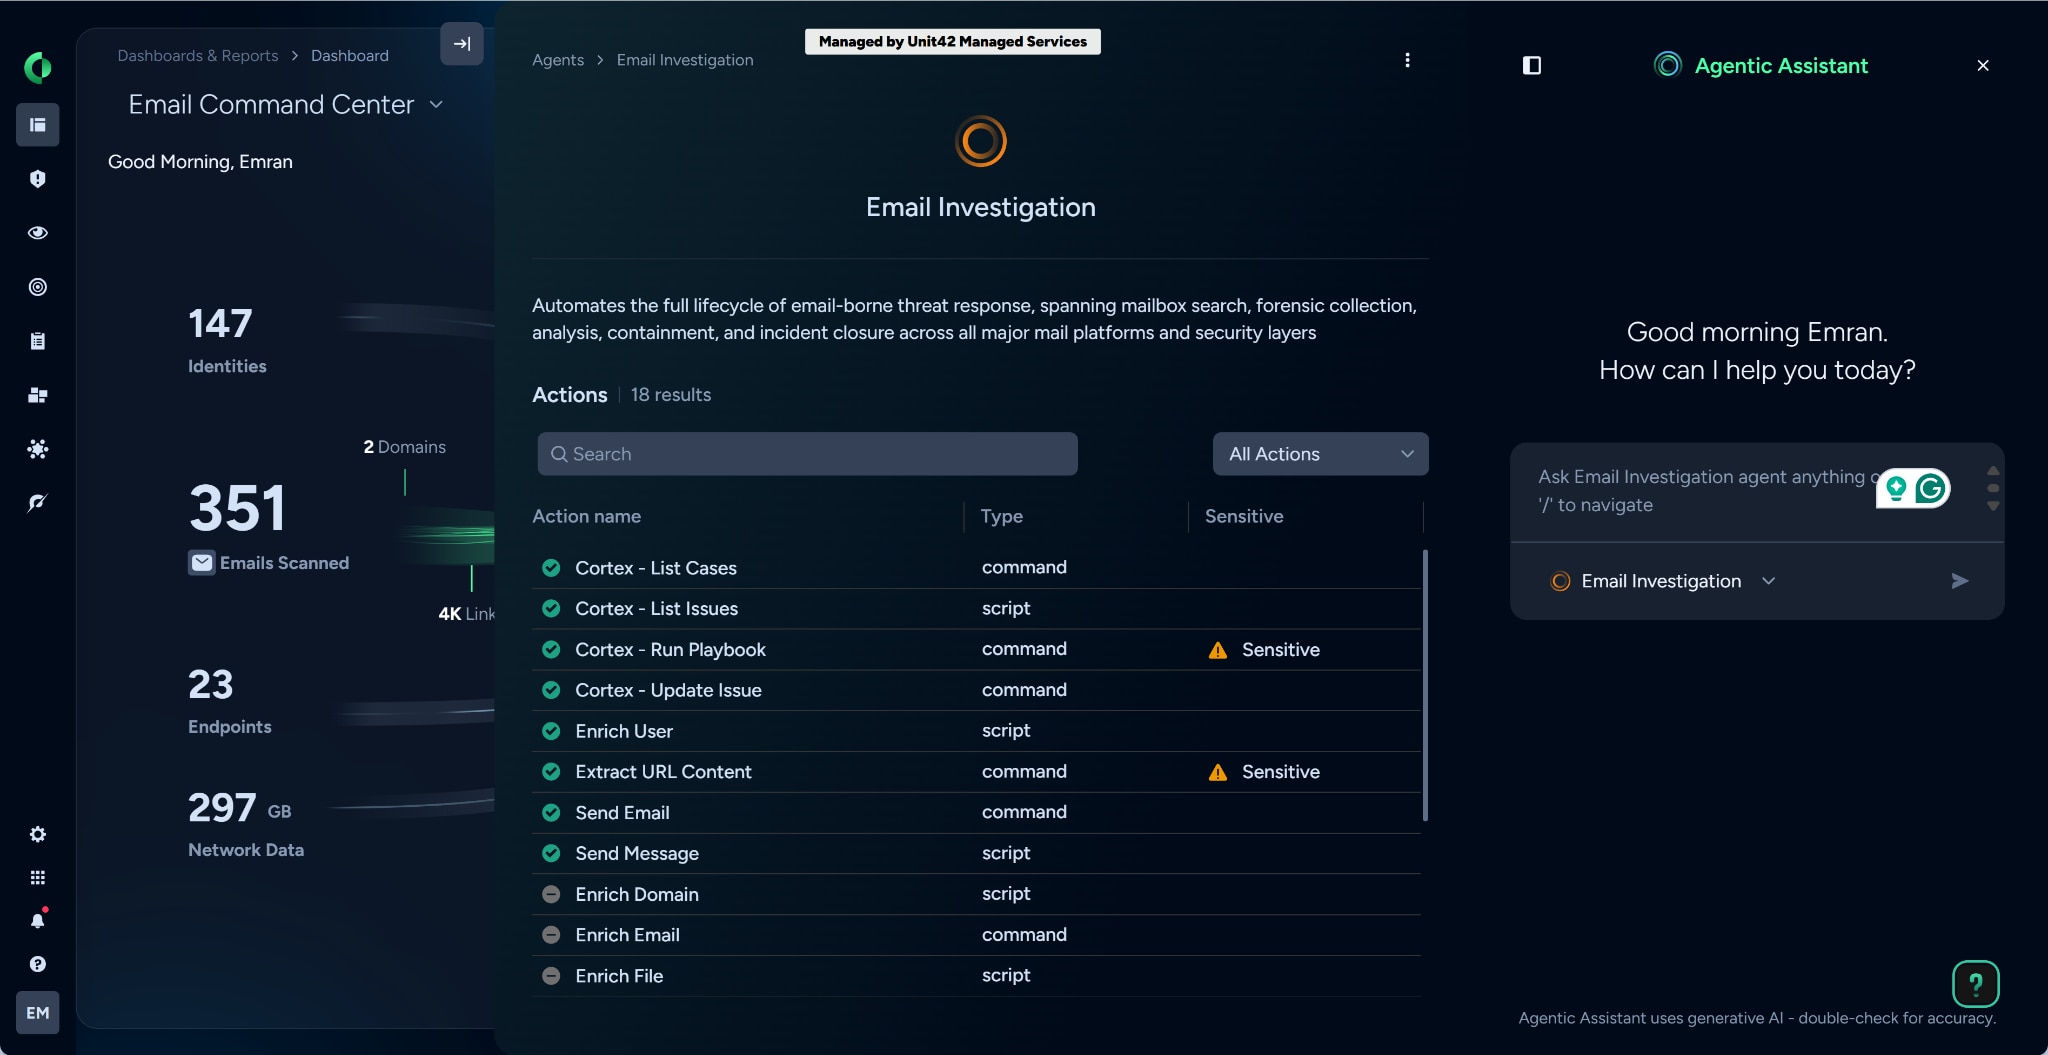Open the green help bubble button
The image size is (2048, 1055).
(1975, 984)
